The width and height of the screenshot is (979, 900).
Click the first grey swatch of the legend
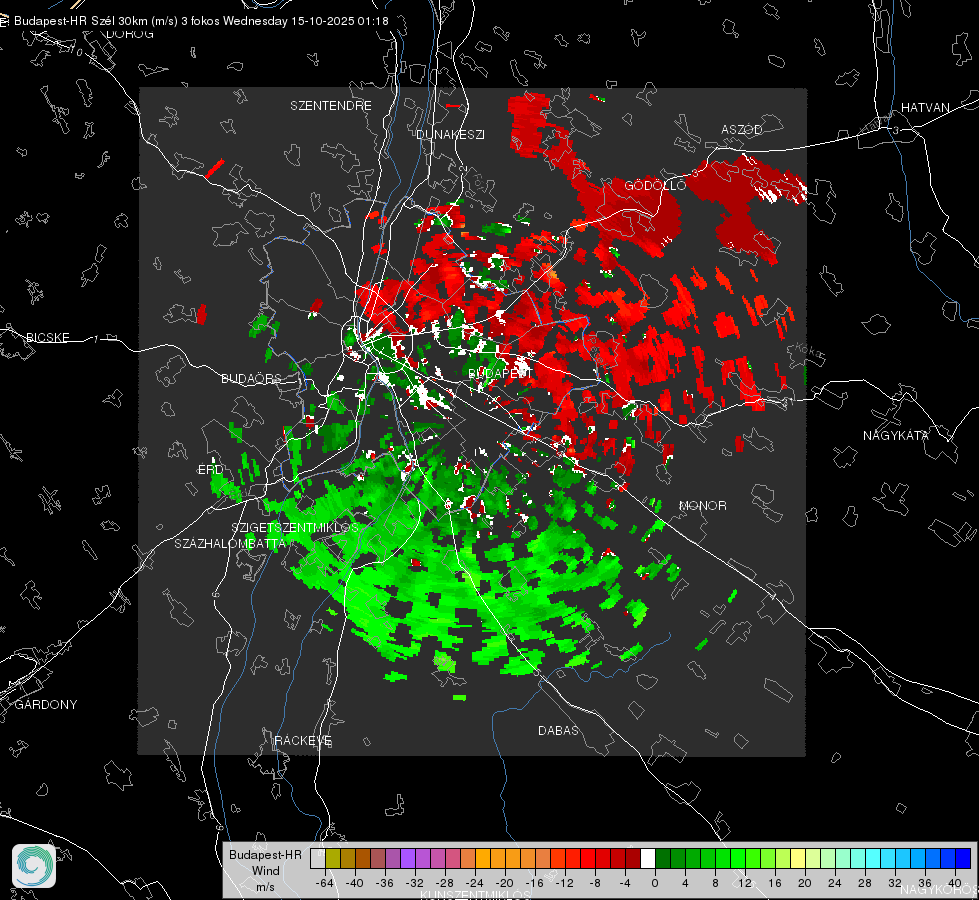(317, 858)
